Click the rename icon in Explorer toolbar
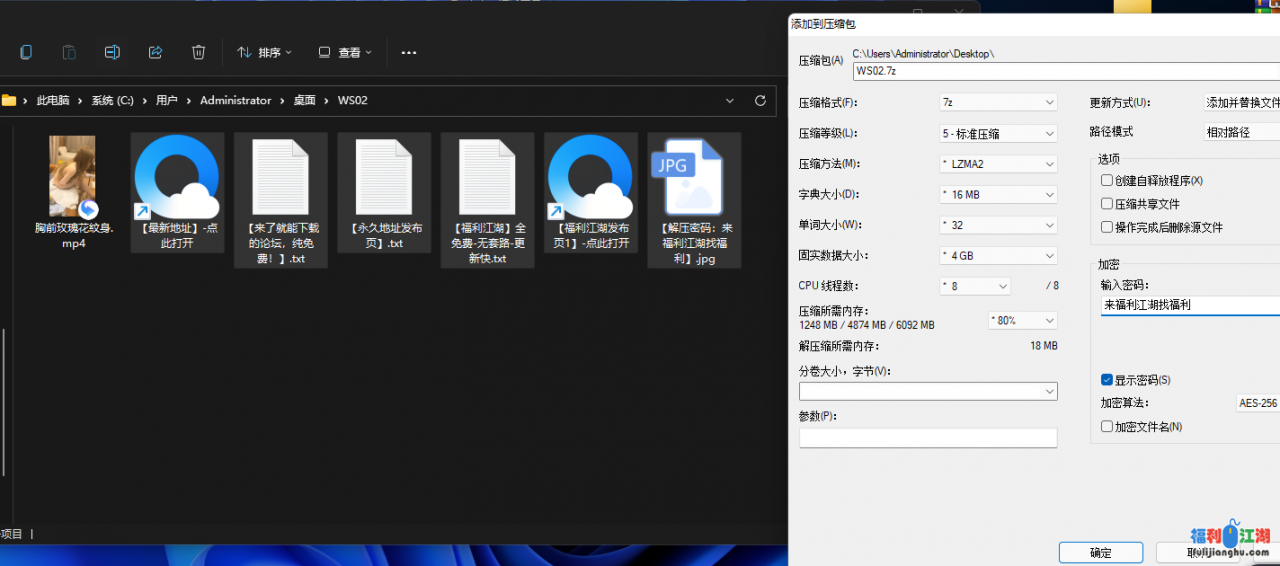 click(113, 52)
